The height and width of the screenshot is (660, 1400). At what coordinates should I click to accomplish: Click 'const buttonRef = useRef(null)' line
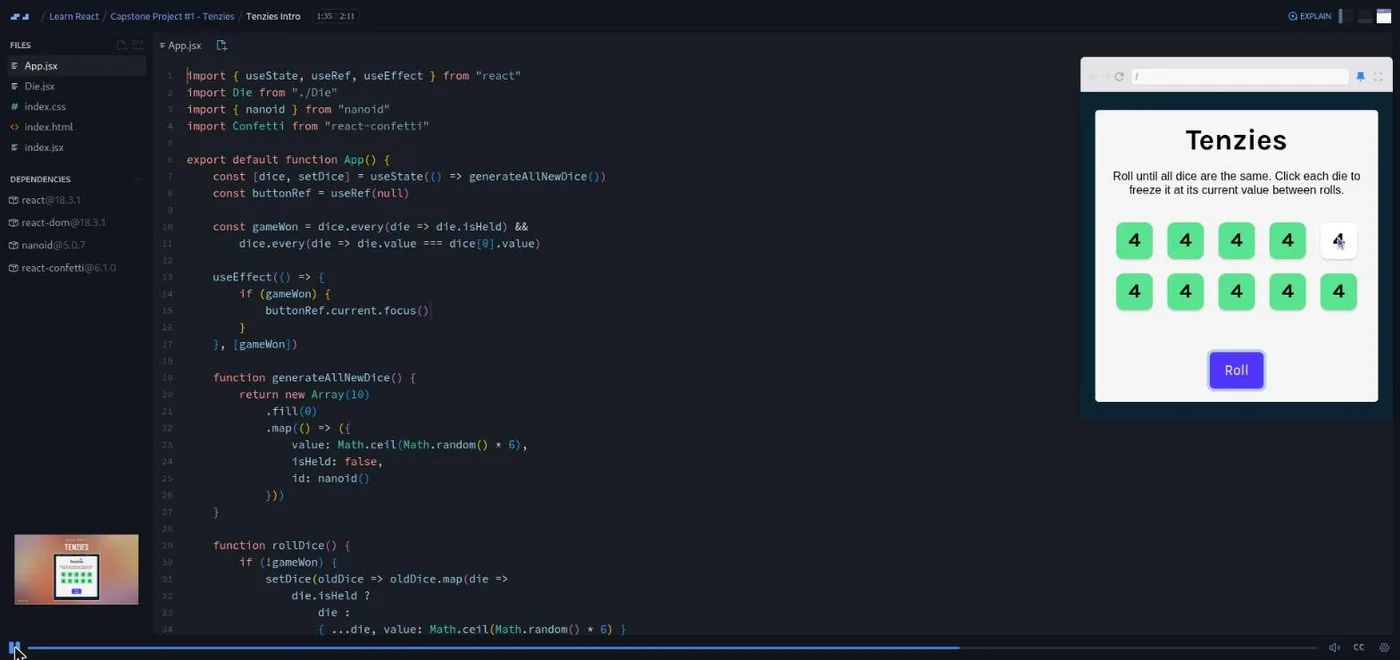pos(311,193)
